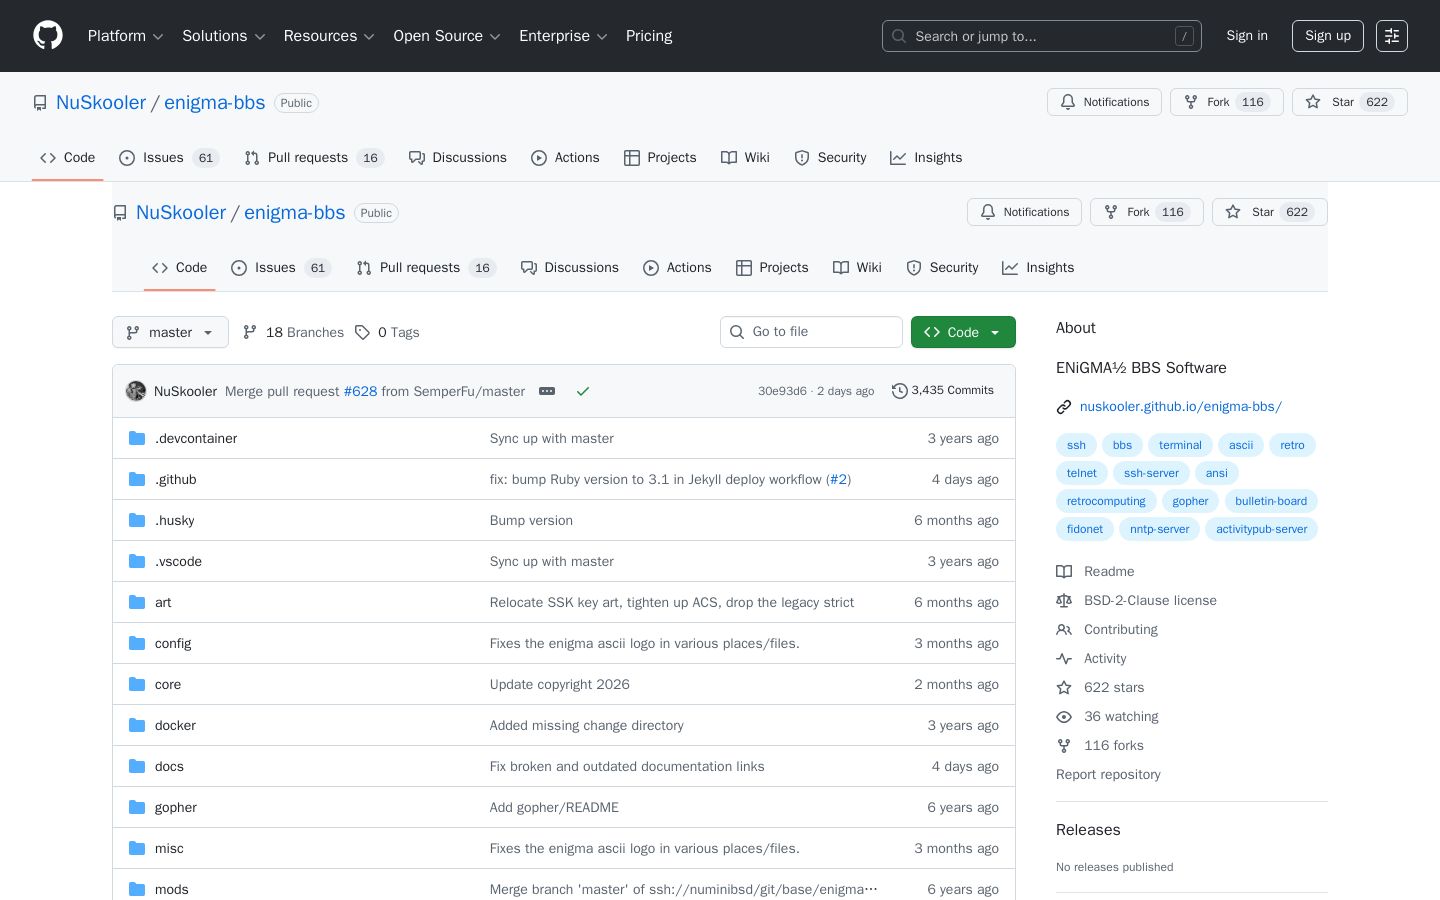This screenshot has height=900, width=1440.
Task: Go to the GitHub homepage via the logo
Action: click(48, 36)
